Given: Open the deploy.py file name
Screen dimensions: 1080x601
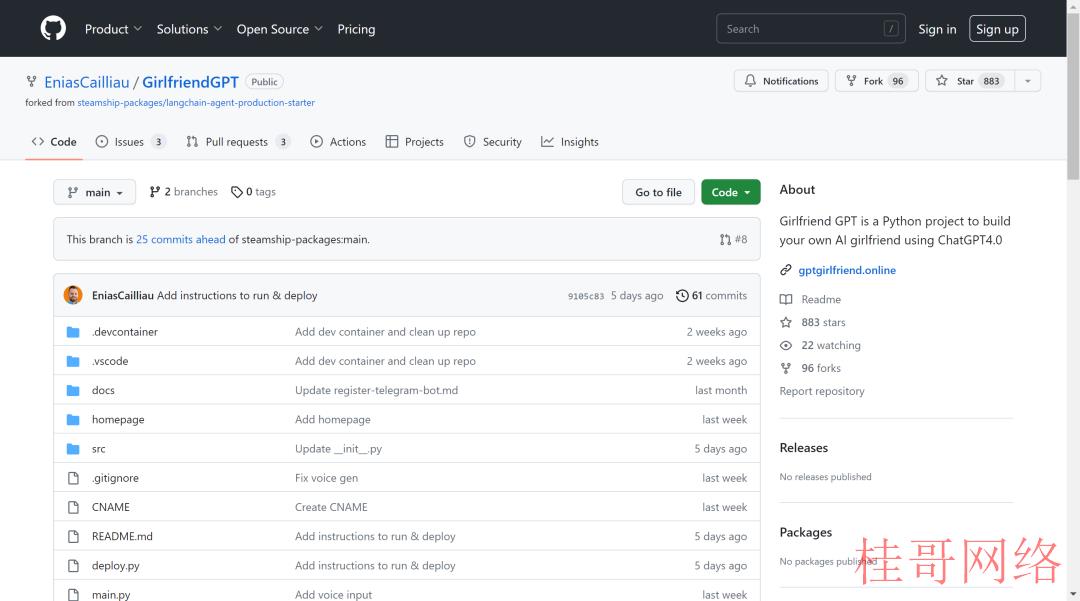Looking at the screenshot, I should [116, 566].
